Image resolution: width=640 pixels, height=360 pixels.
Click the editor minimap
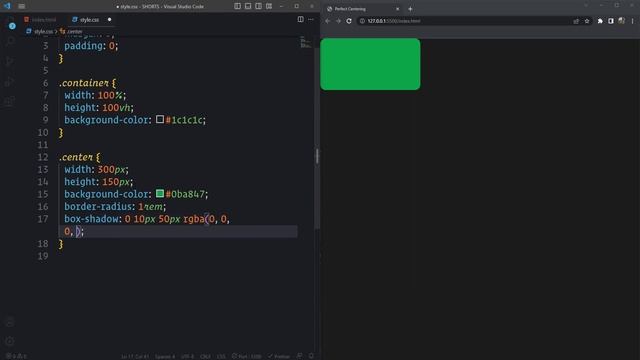(x=305, y=42)
